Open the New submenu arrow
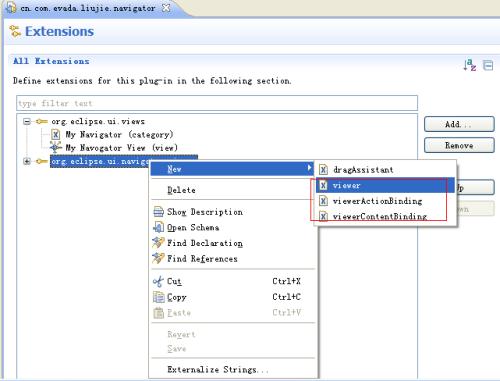 (x=310, y=168)
